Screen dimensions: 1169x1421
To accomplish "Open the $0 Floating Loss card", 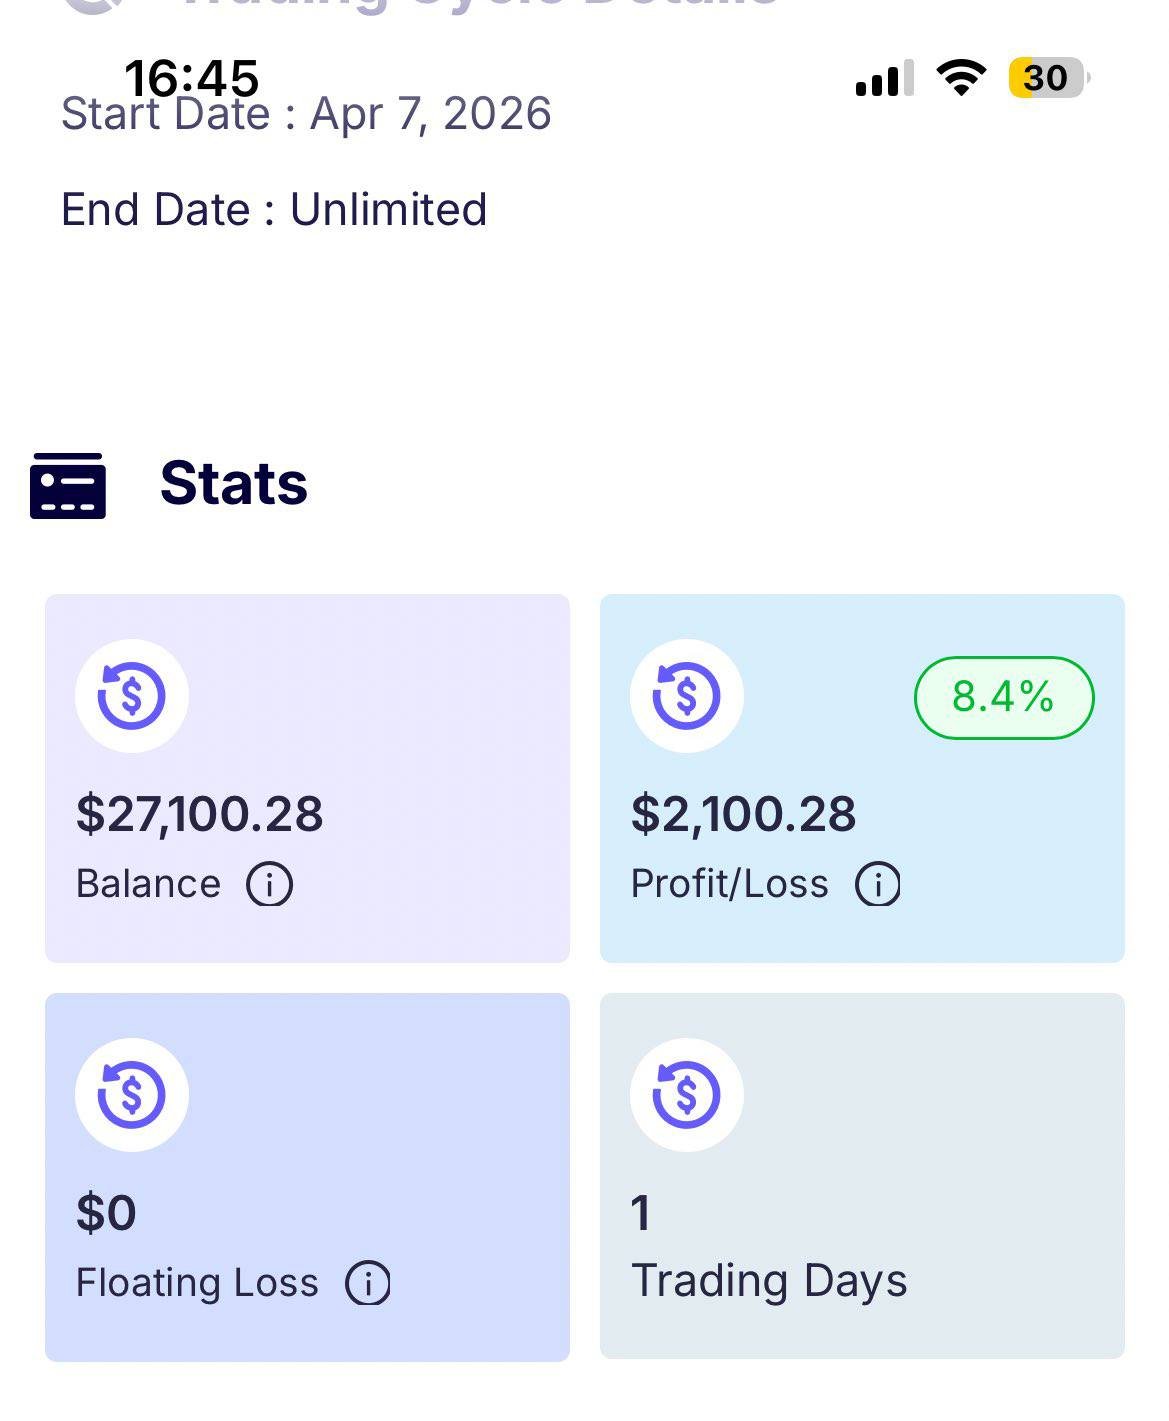I will pyautogui.click(x=307, y=1177).
